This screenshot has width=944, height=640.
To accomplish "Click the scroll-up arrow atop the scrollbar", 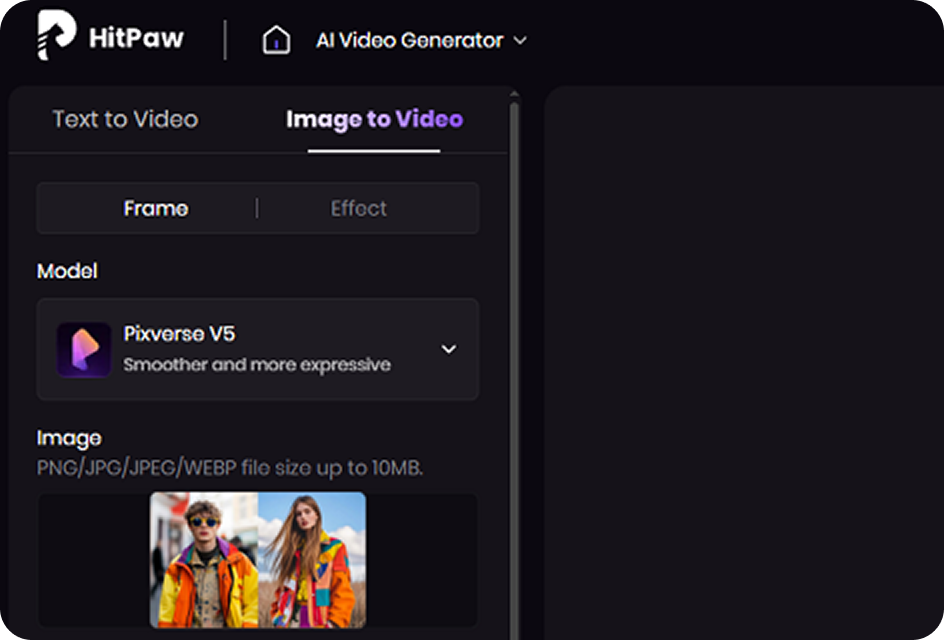I will pos(514,95).
